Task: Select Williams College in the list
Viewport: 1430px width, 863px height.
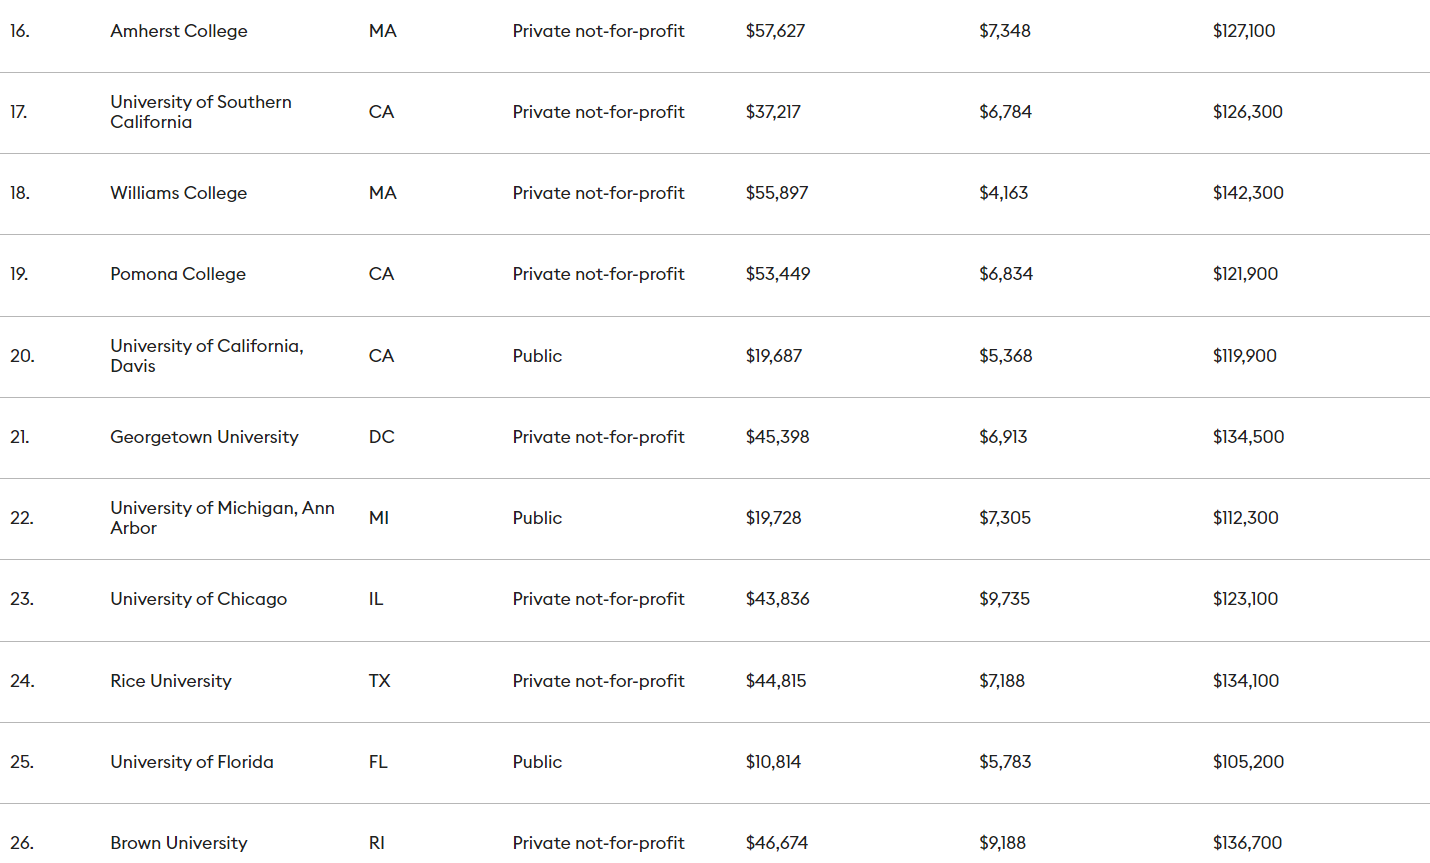Action: point(178,193)
